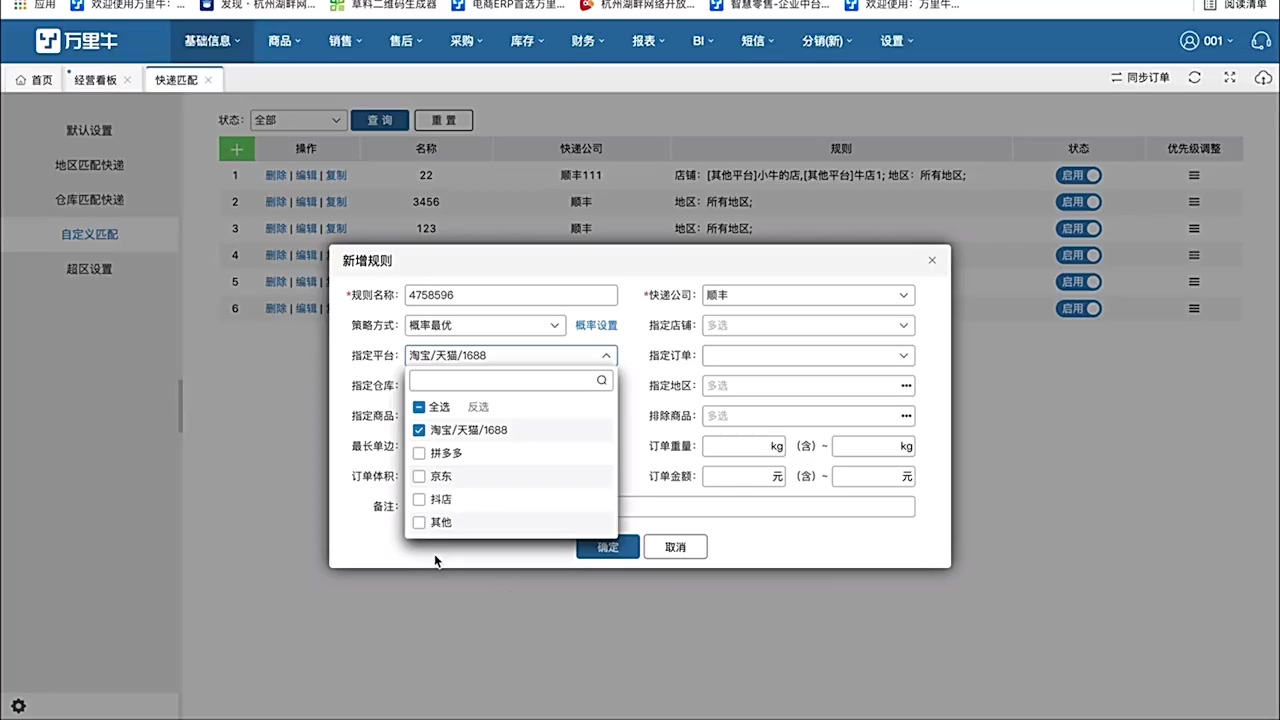Click the 规则名称 input field
The image size is (1280, 720).
pyautogui.click(x=511, y=295)
